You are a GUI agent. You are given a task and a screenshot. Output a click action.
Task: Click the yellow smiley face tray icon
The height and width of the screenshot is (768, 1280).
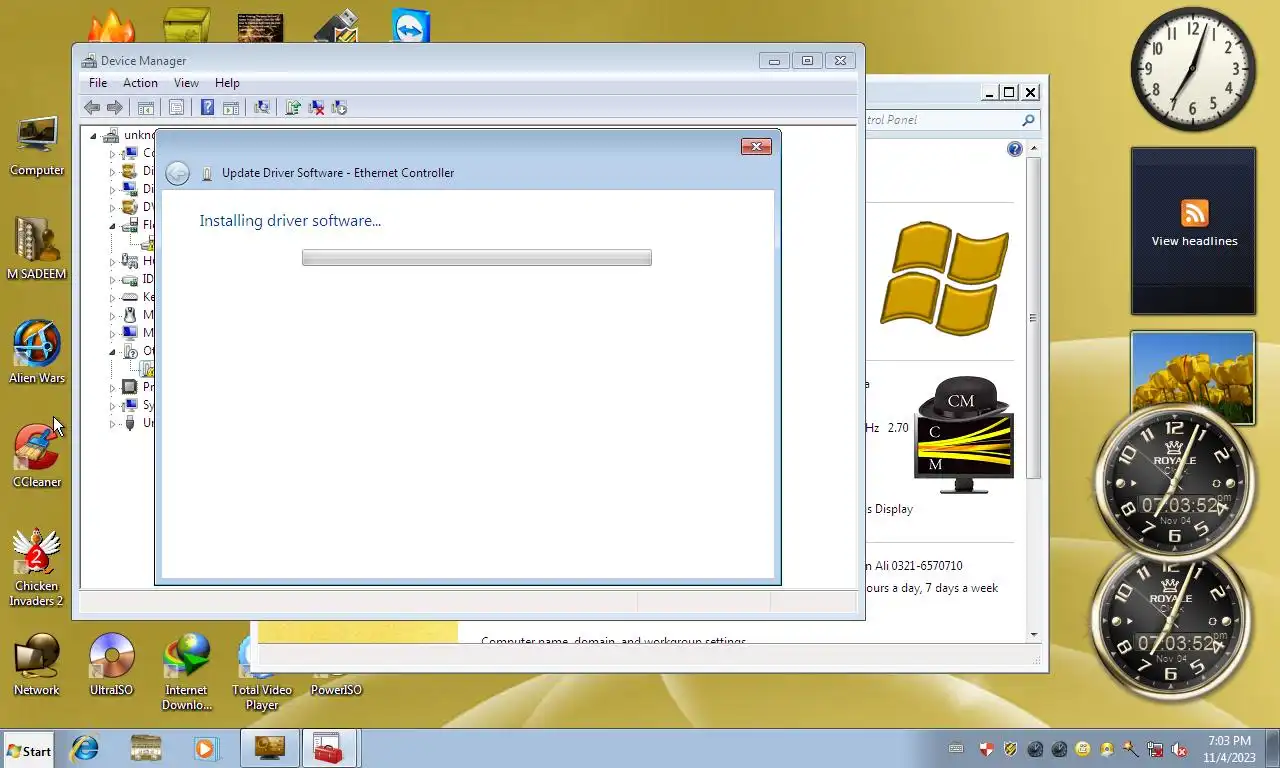(1083, 749)
